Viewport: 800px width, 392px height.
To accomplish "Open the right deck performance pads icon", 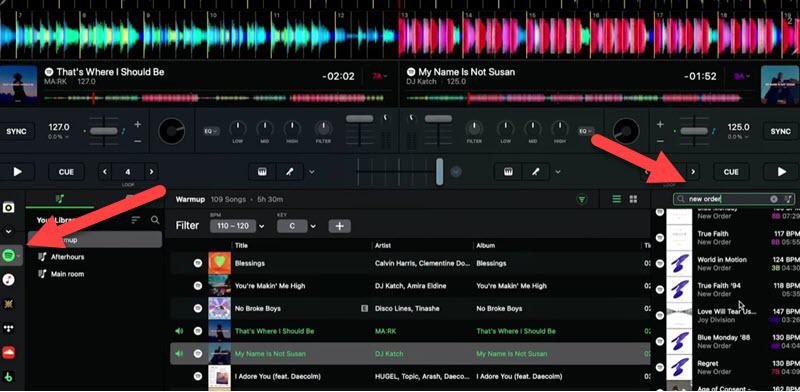I will 508,172.
